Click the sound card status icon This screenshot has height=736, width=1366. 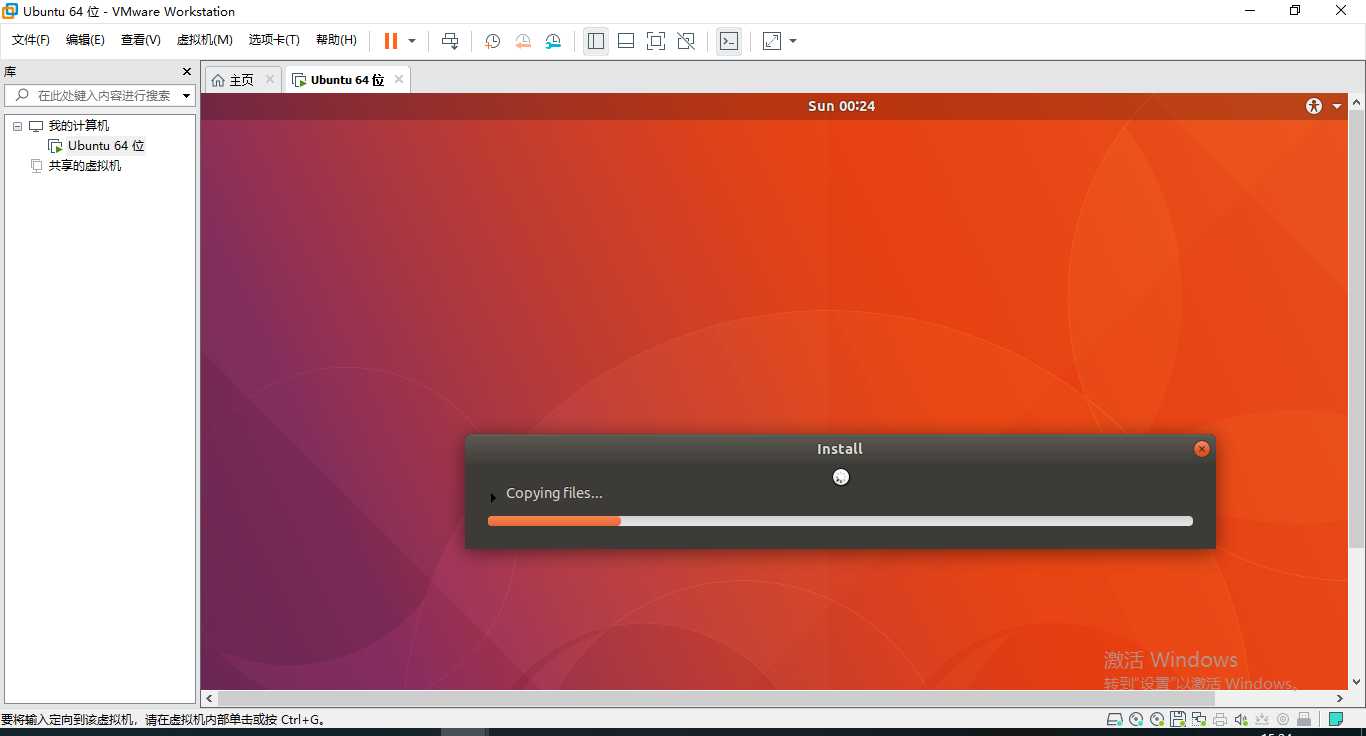1241,719
